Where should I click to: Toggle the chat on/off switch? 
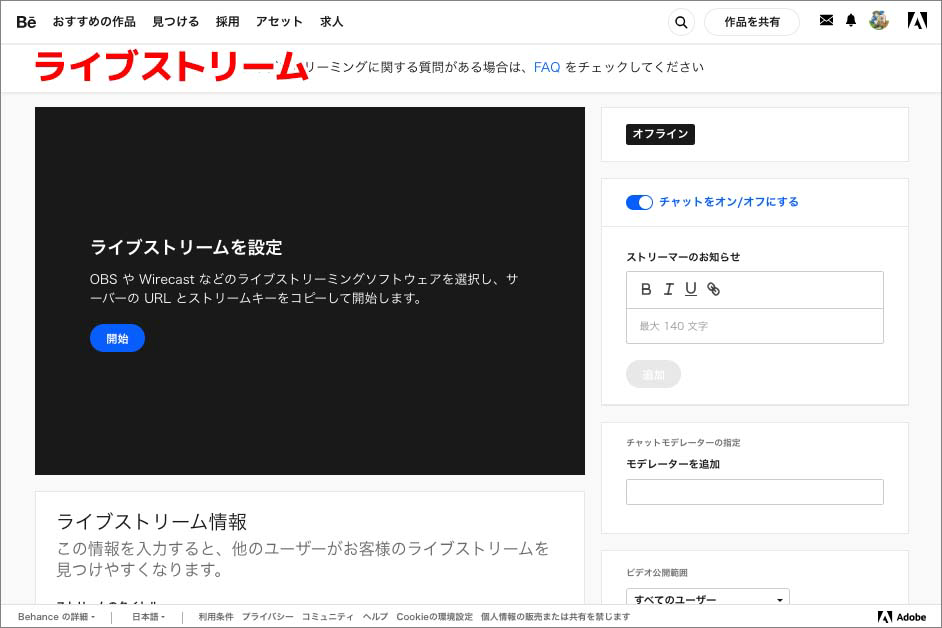(639, 203)
